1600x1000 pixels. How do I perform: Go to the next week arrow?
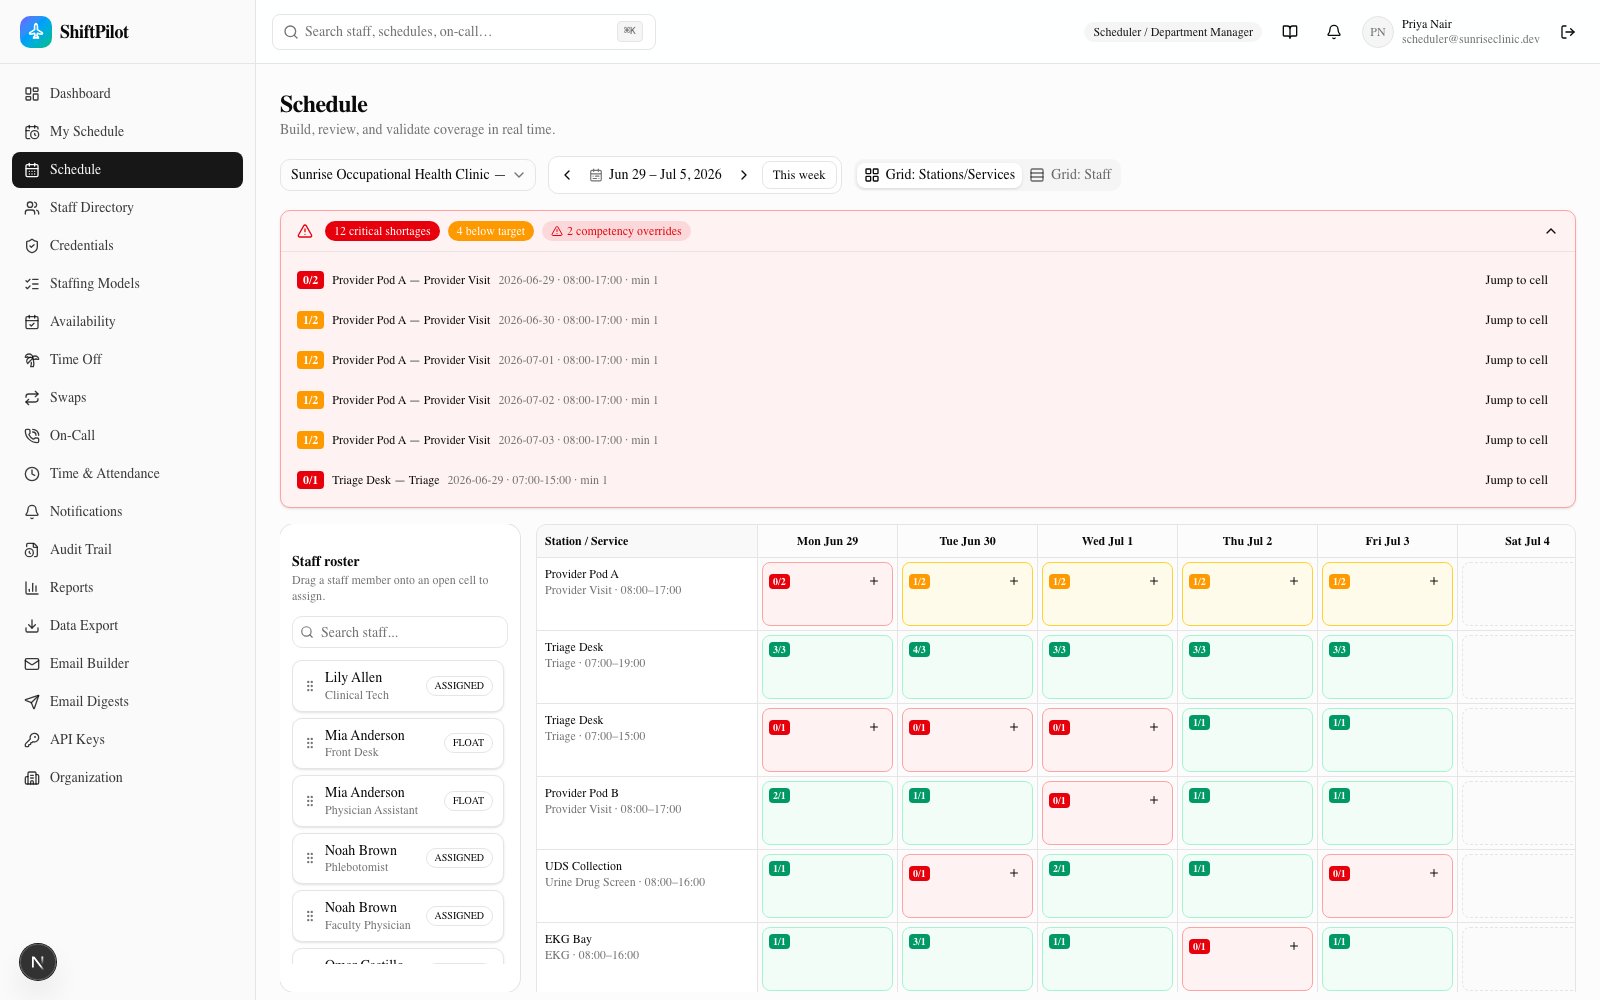[x=744, y=175]
